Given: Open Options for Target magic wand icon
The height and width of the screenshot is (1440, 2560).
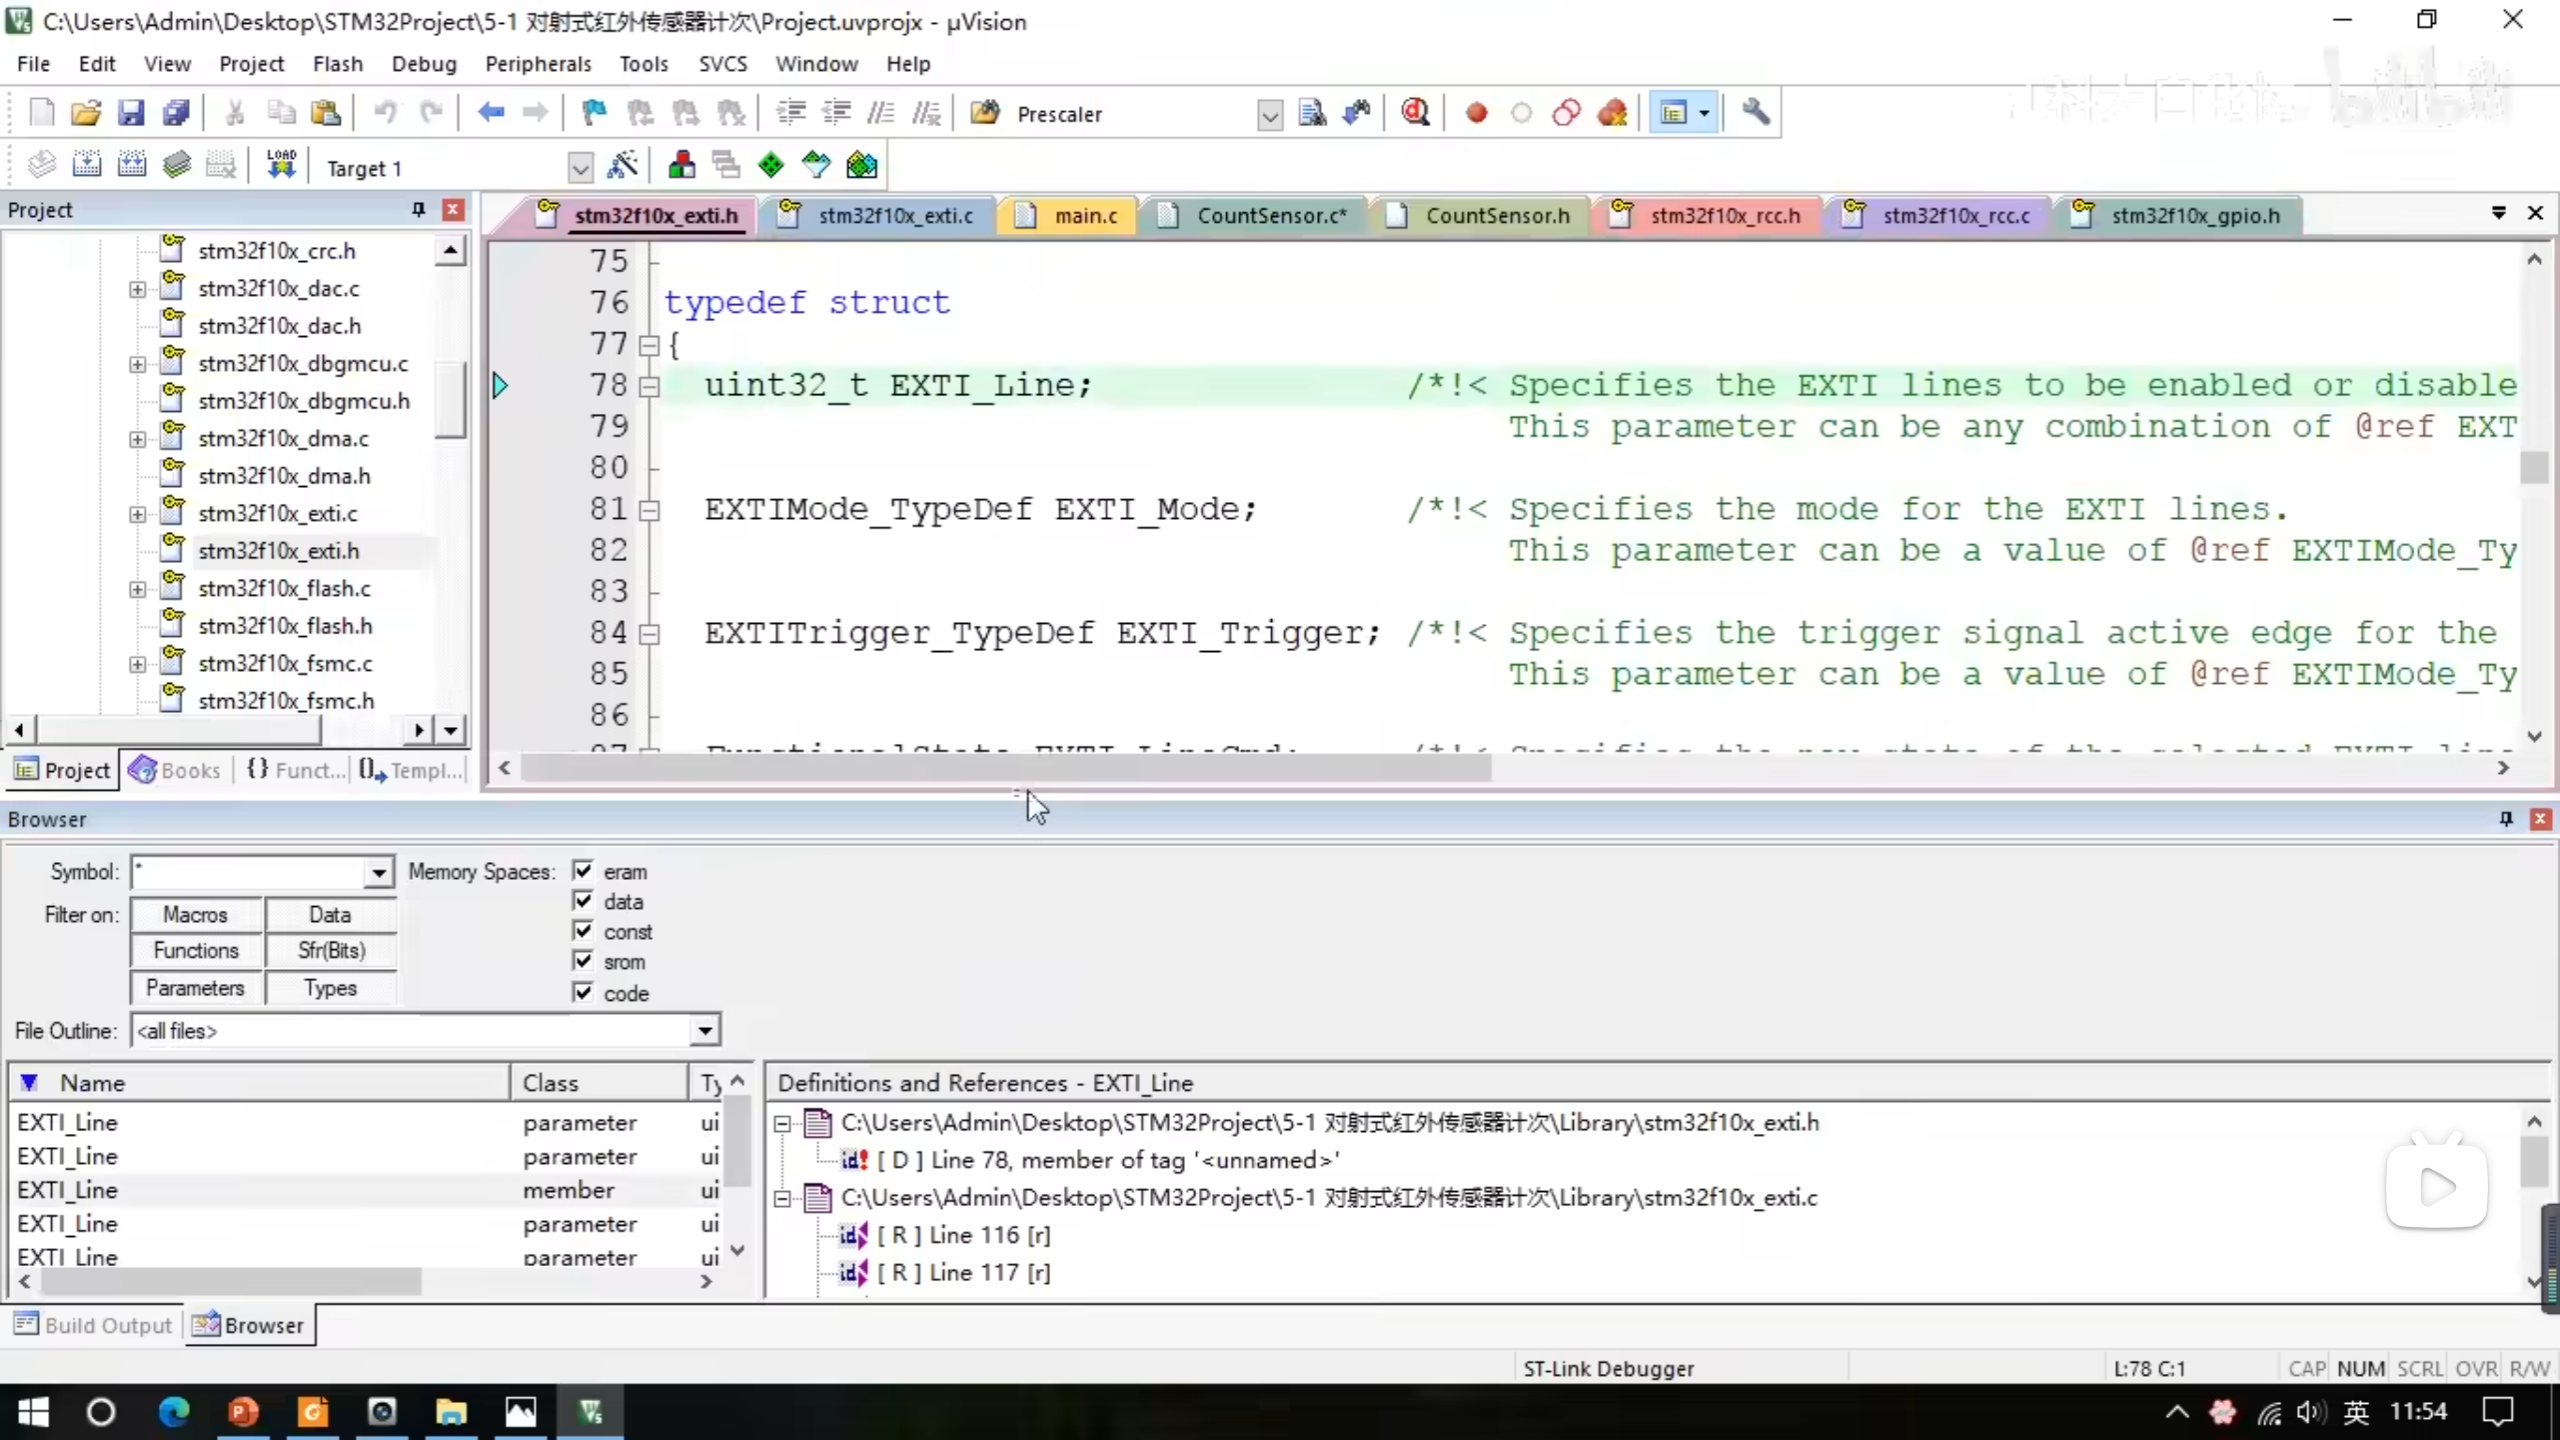Looking at the screenshot, I should tap(622, 165).
